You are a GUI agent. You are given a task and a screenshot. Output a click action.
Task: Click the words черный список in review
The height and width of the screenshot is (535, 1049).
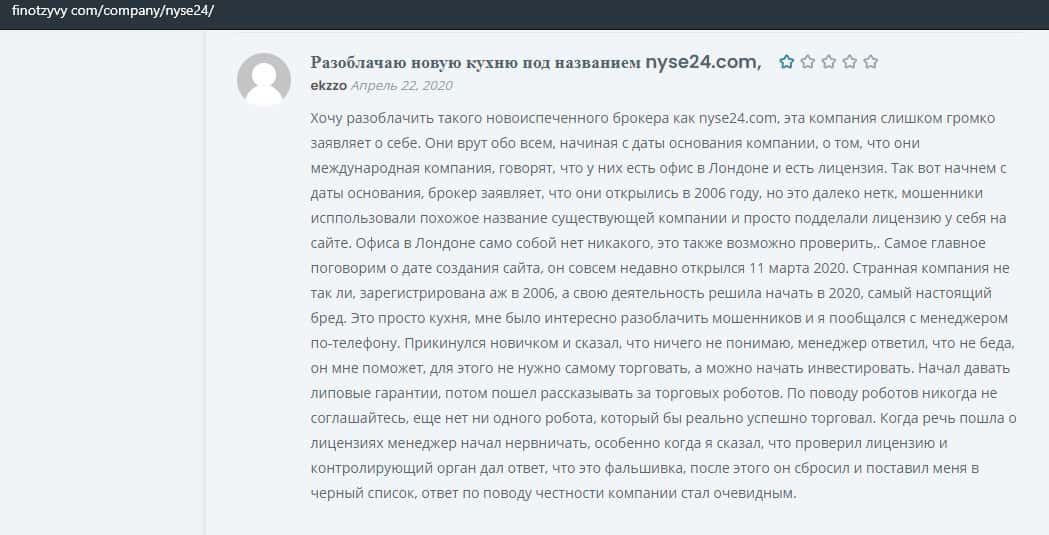point(364,494)
